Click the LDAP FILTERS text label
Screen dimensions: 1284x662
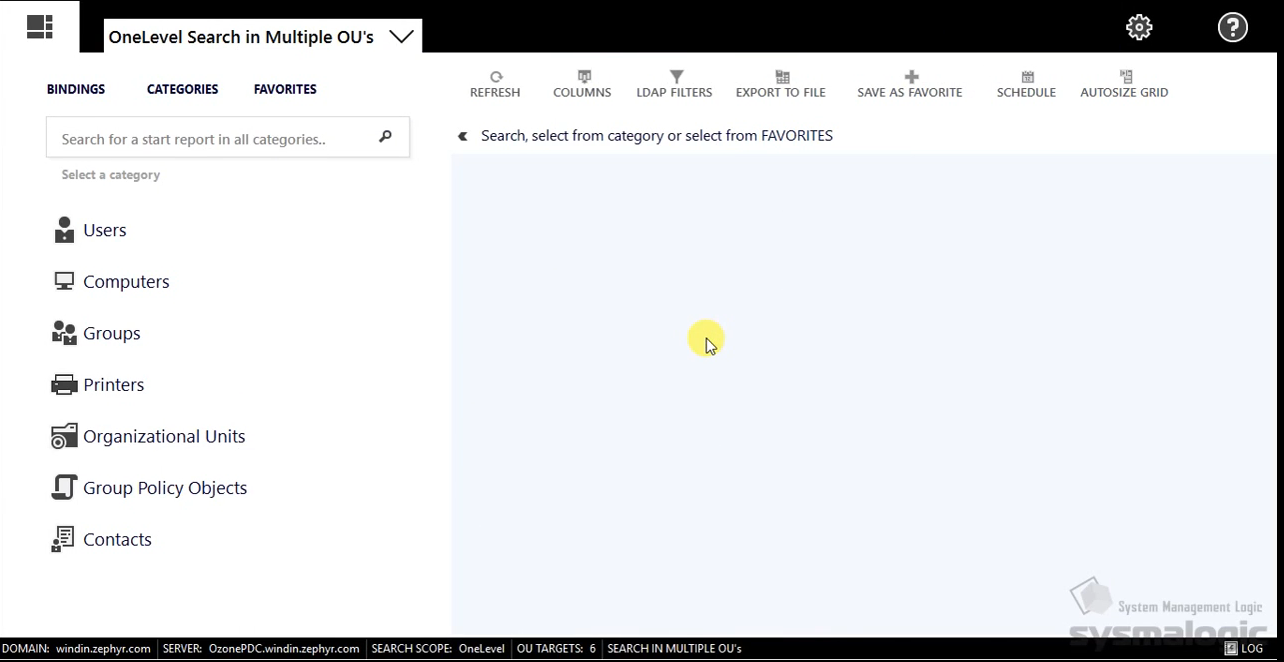coord(674,93)
